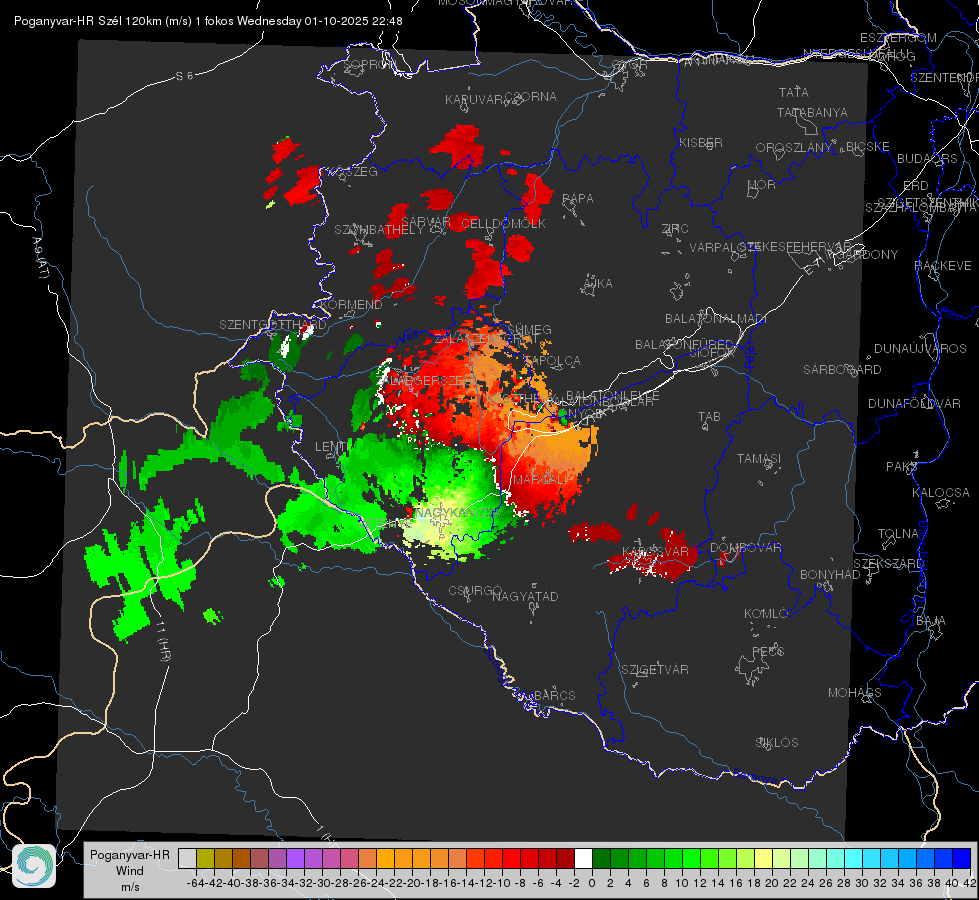Select the dark blue swatch at the legend's right end
Screen dimensions: 979x900
click(962, 858)
